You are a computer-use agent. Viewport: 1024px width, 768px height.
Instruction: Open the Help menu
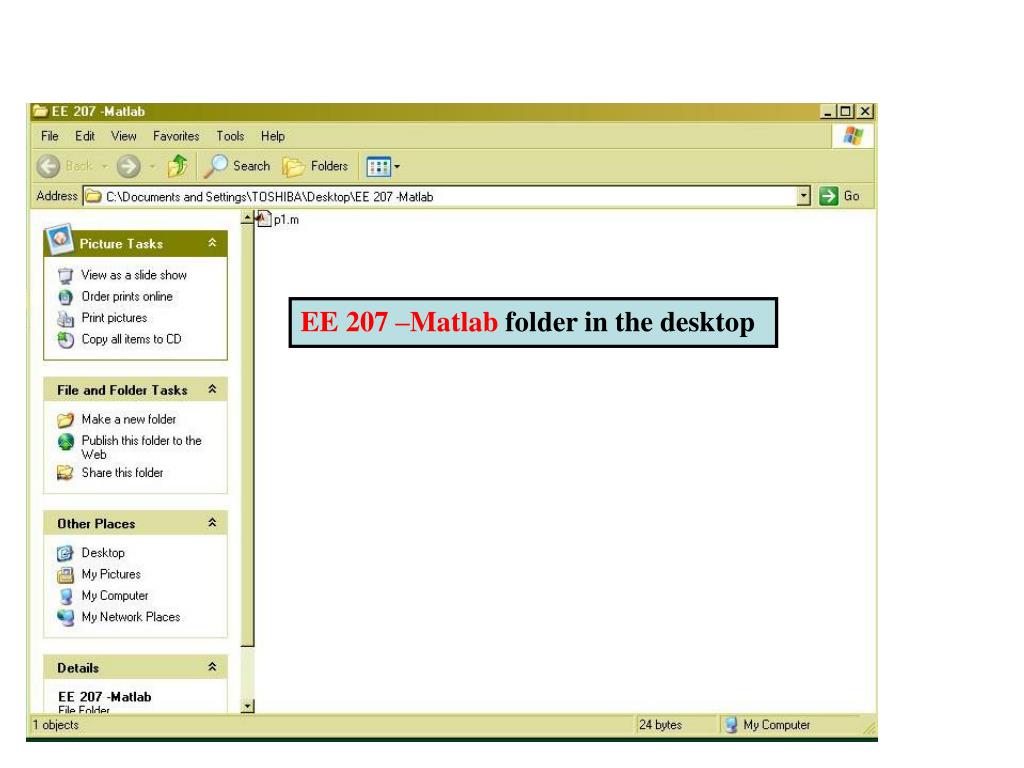click(273, 136)
